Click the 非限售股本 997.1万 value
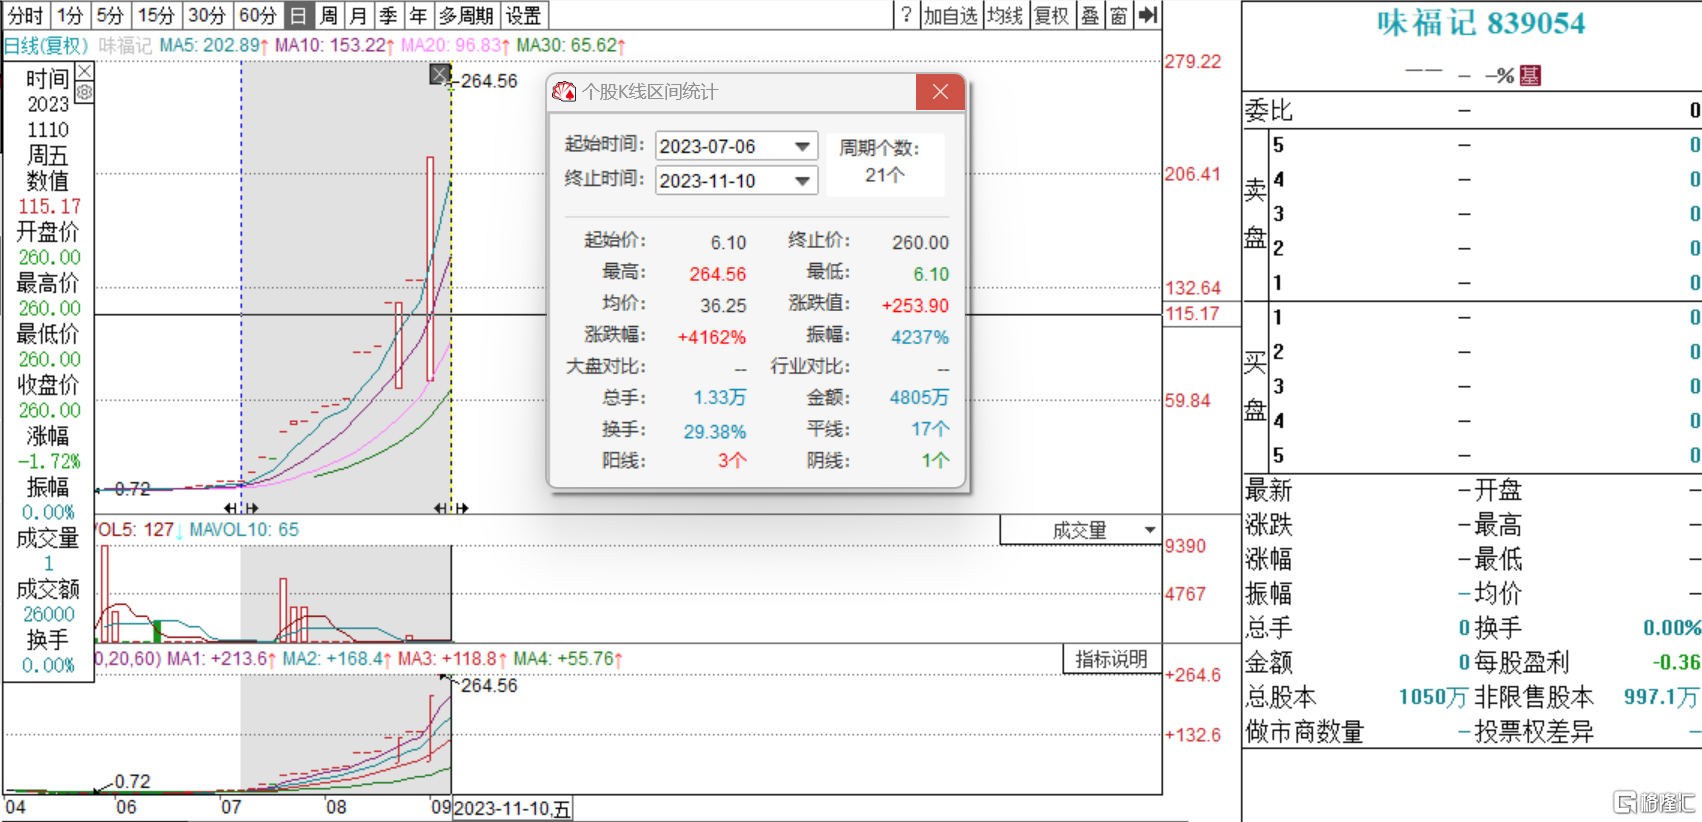 pyautogui.click(x=1661, y=697)
